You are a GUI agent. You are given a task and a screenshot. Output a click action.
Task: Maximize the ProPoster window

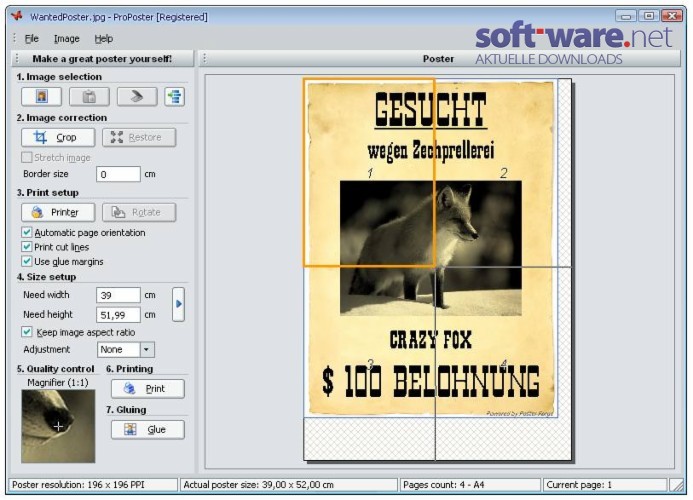coord(648,16)
